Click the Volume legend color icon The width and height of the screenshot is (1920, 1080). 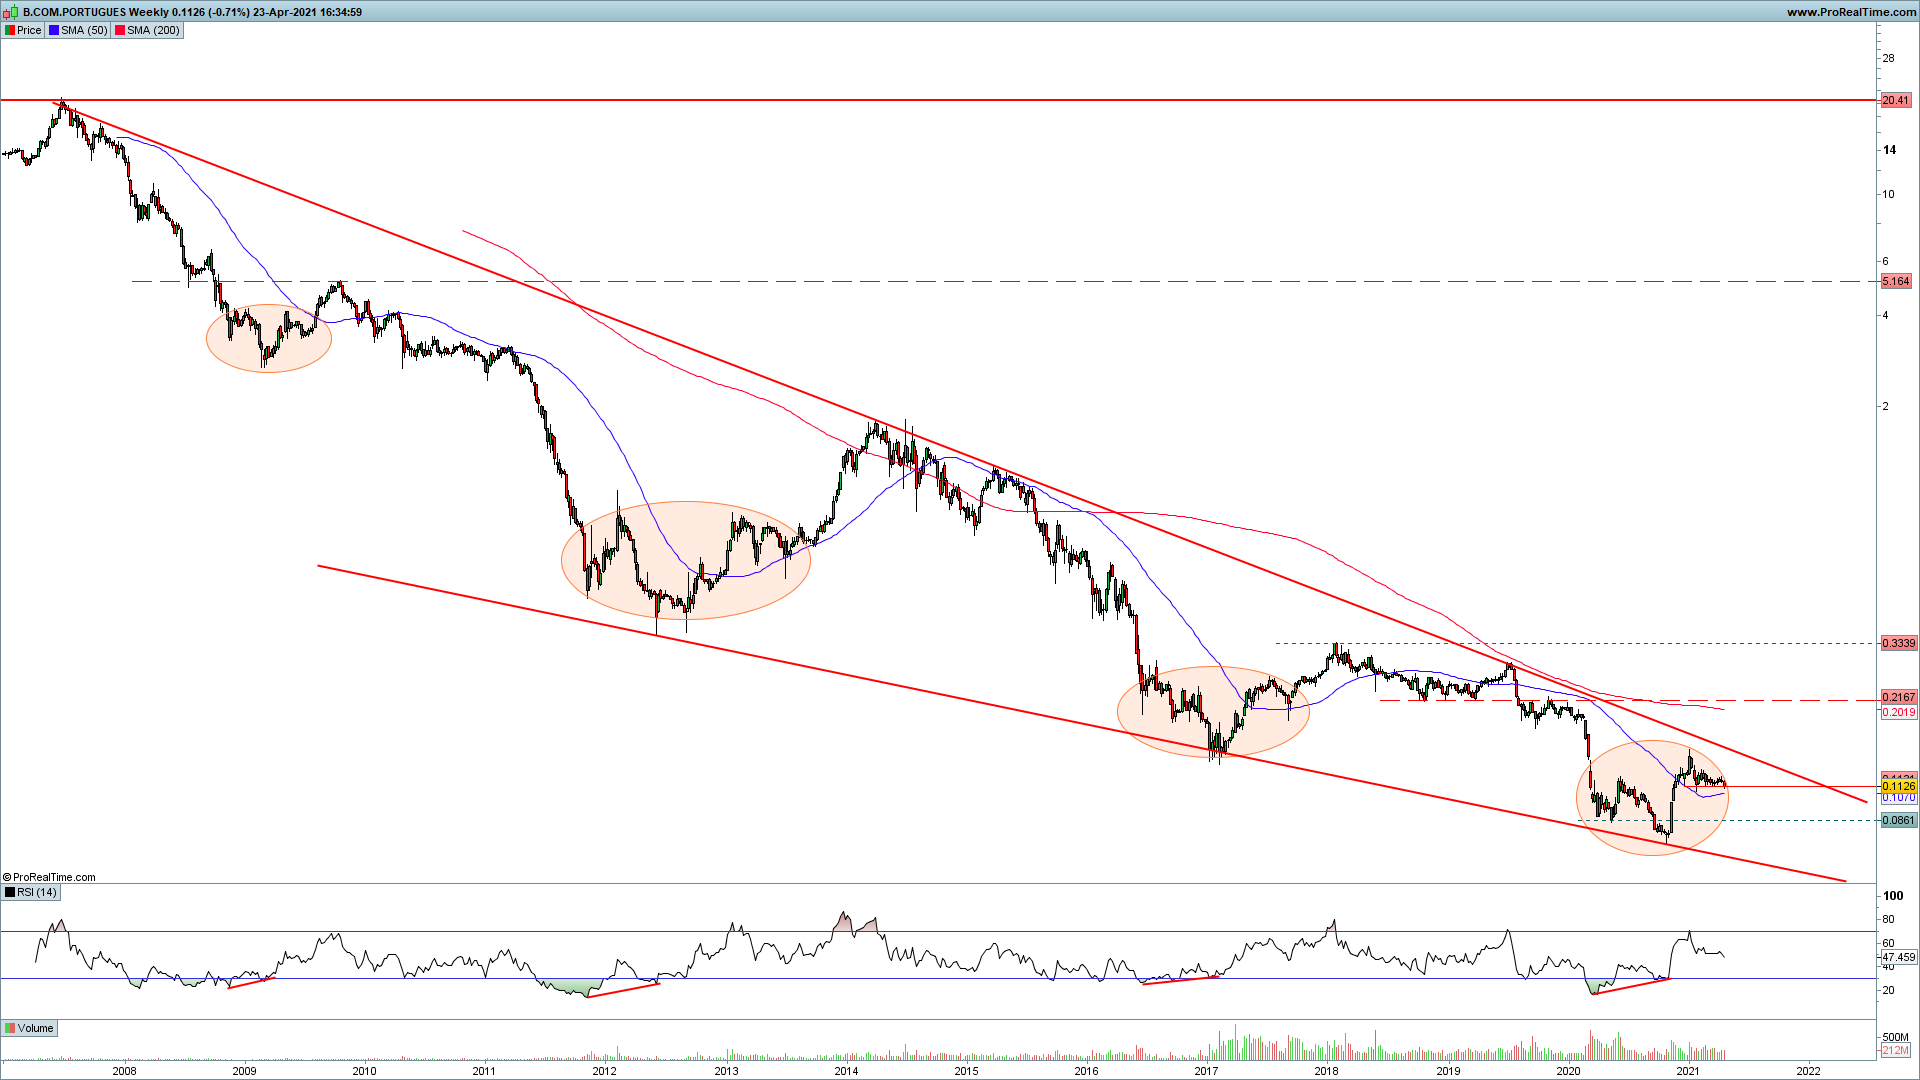click(10, 1028)
